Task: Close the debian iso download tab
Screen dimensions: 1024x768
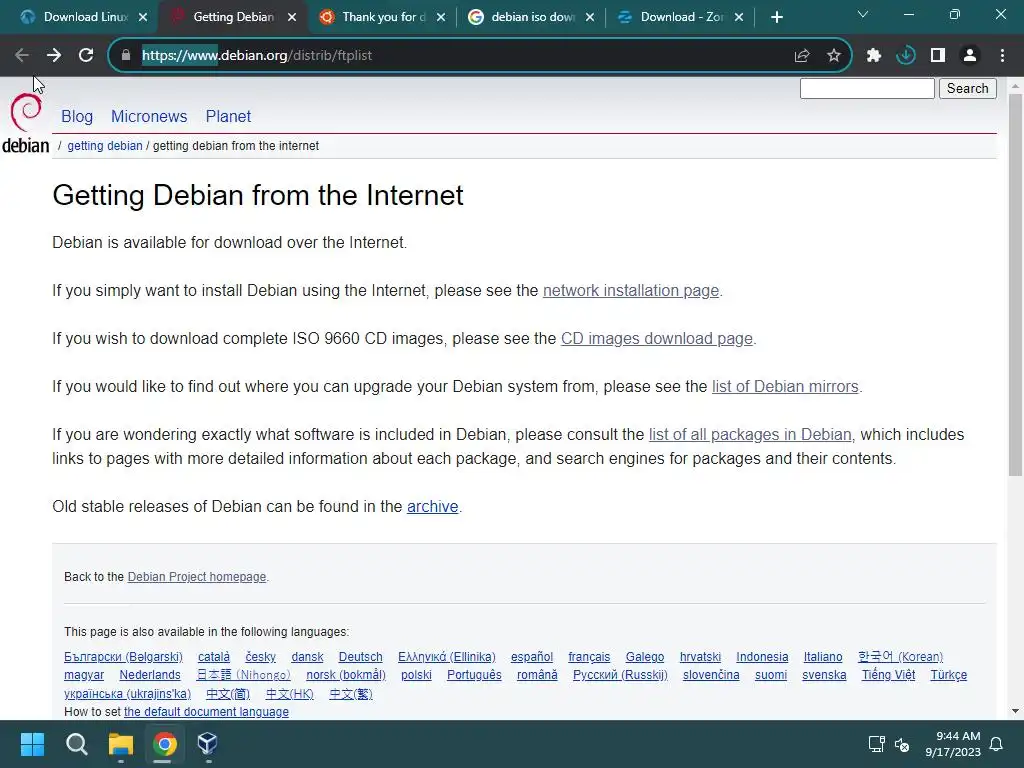Action: point(590,17)
